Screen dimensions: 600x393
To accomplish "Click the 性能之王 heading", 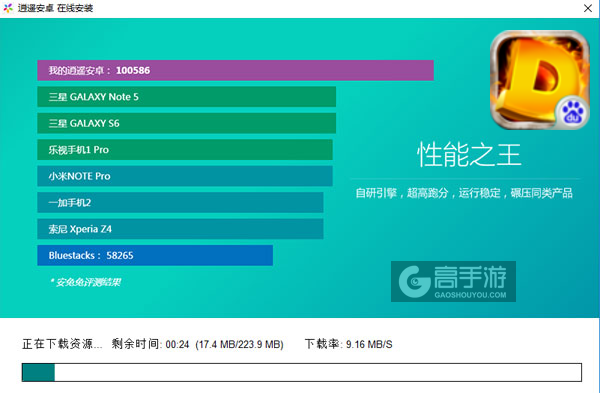I will point(469,155).
